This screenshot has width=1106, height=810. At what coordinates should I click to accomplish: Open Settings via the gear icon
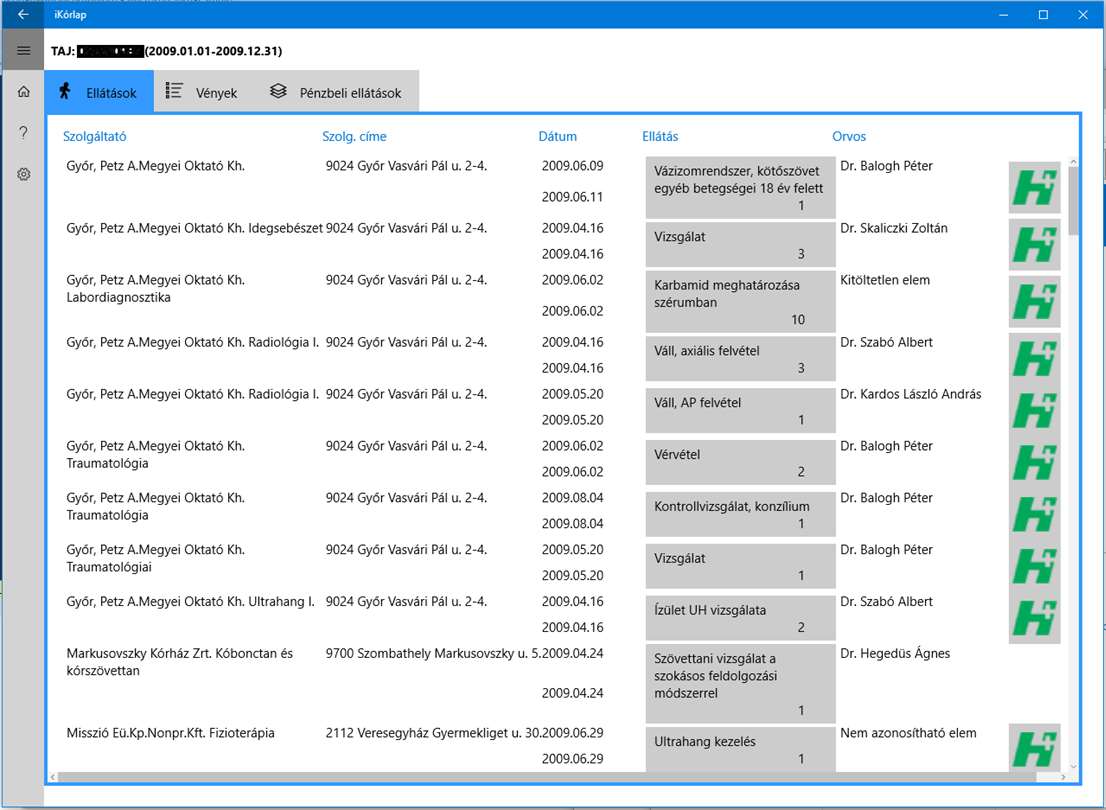(x=23, y=174)
